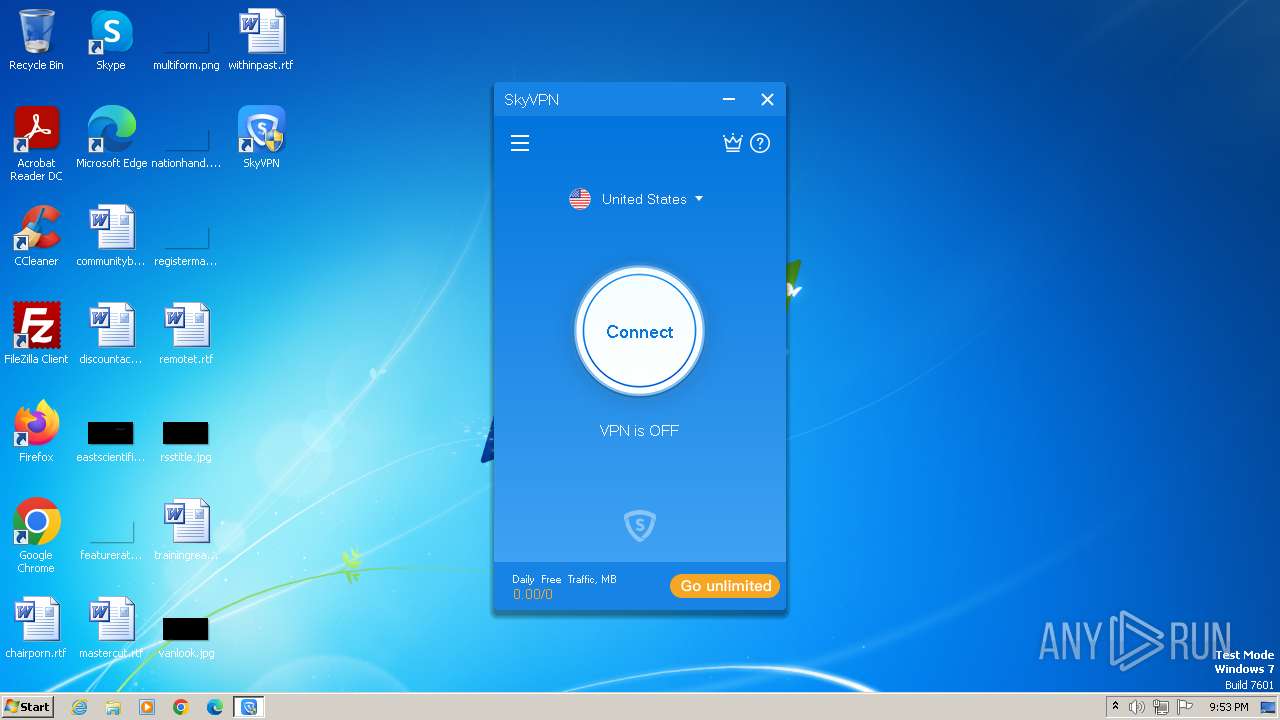Viewport: 1280px width, 720px height.
Task: Select the Skype desktop shortcut
Action: tap(111, 40)
